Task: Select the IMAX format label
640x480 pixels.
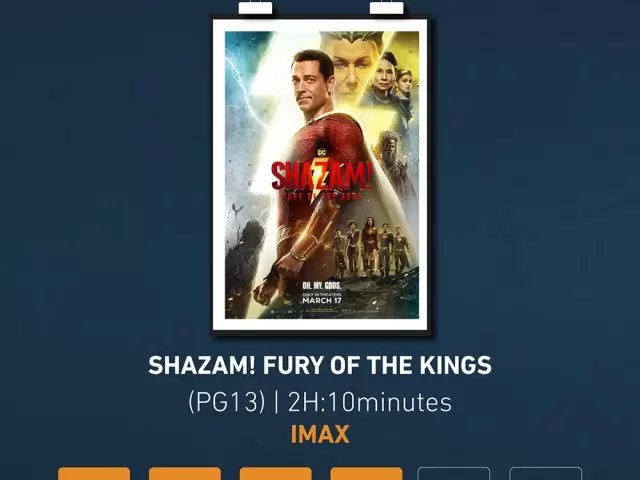Action: (x=320, y=434)
